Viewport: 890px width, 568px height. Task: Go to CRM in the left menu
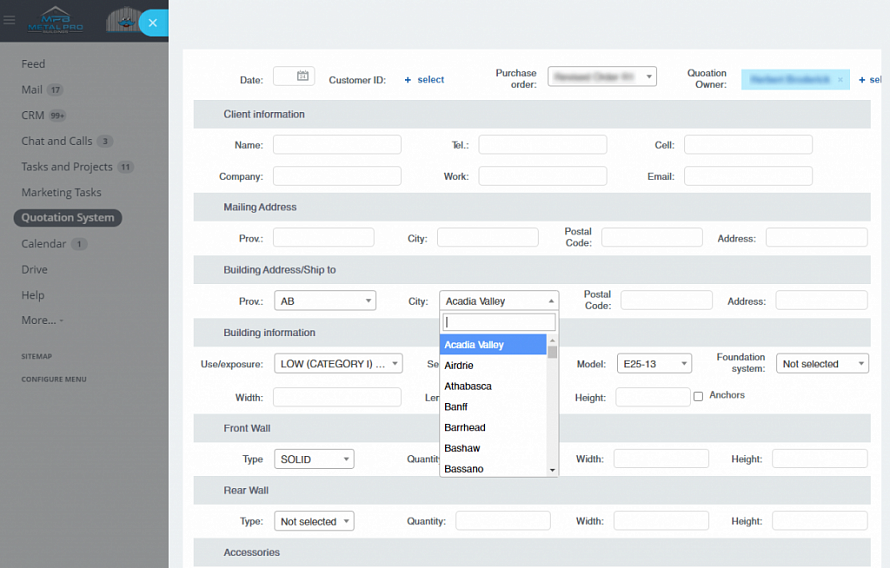[33, 115]
